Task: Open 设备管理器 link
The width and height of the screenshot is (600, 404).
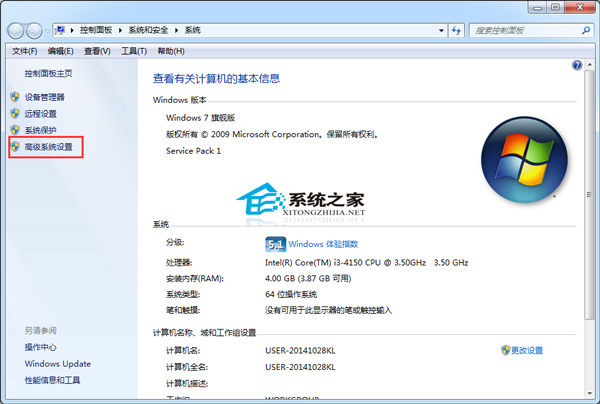Action: pyautogui.click(x=44, y=97)
